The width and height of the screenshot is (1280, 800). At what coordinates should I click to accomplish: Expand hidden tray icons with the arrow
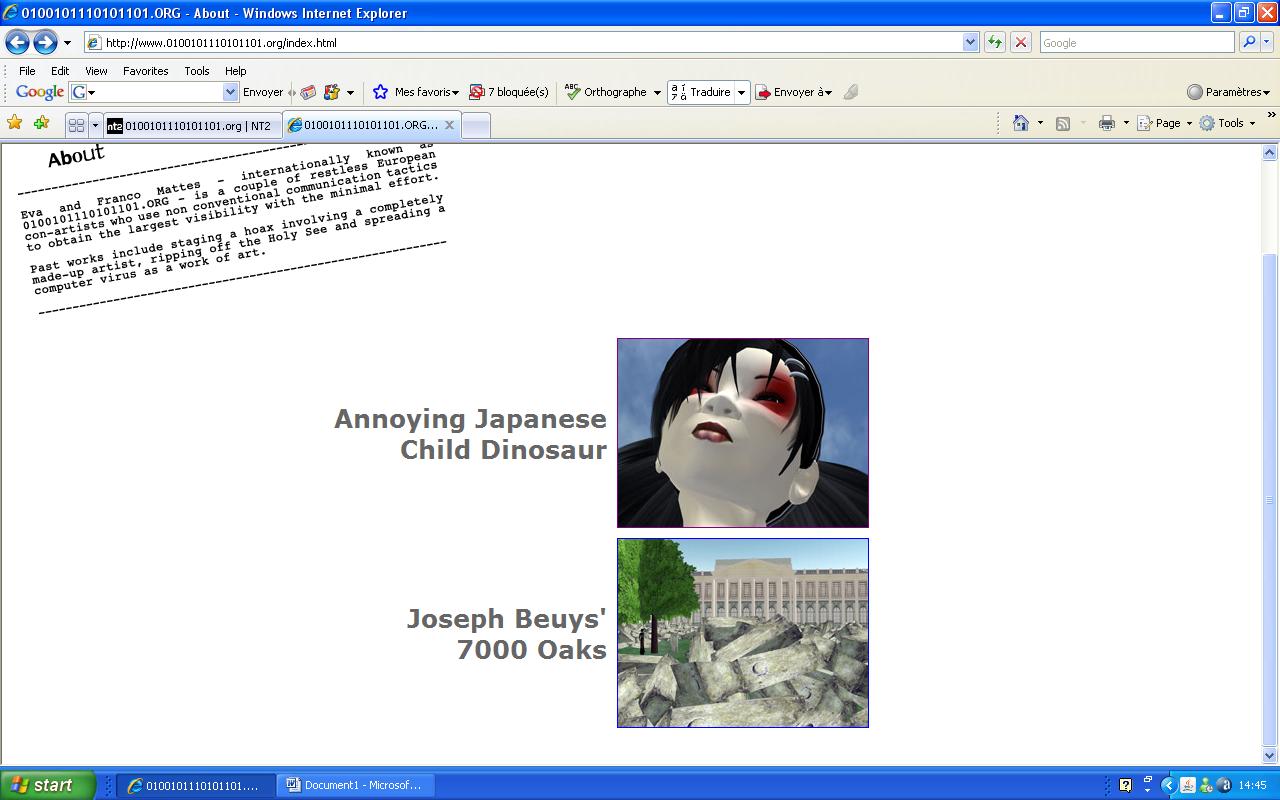tap(1167, 785)
